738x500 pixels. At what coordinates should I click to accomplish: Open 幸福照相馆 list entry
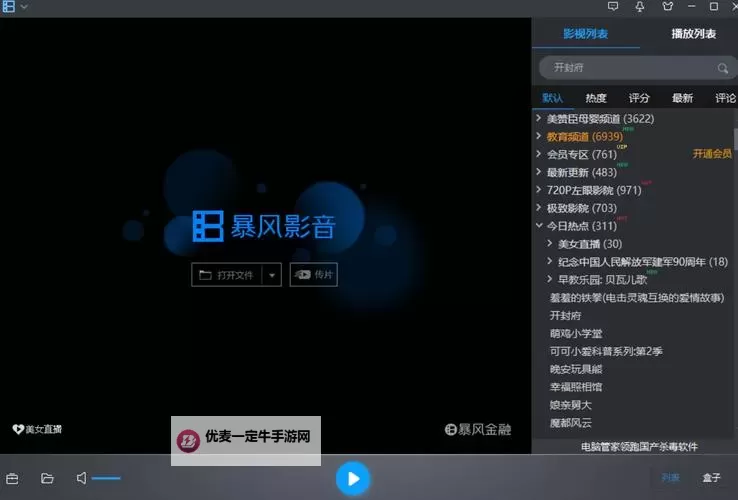pyautogui.click(x=576, y=387)
